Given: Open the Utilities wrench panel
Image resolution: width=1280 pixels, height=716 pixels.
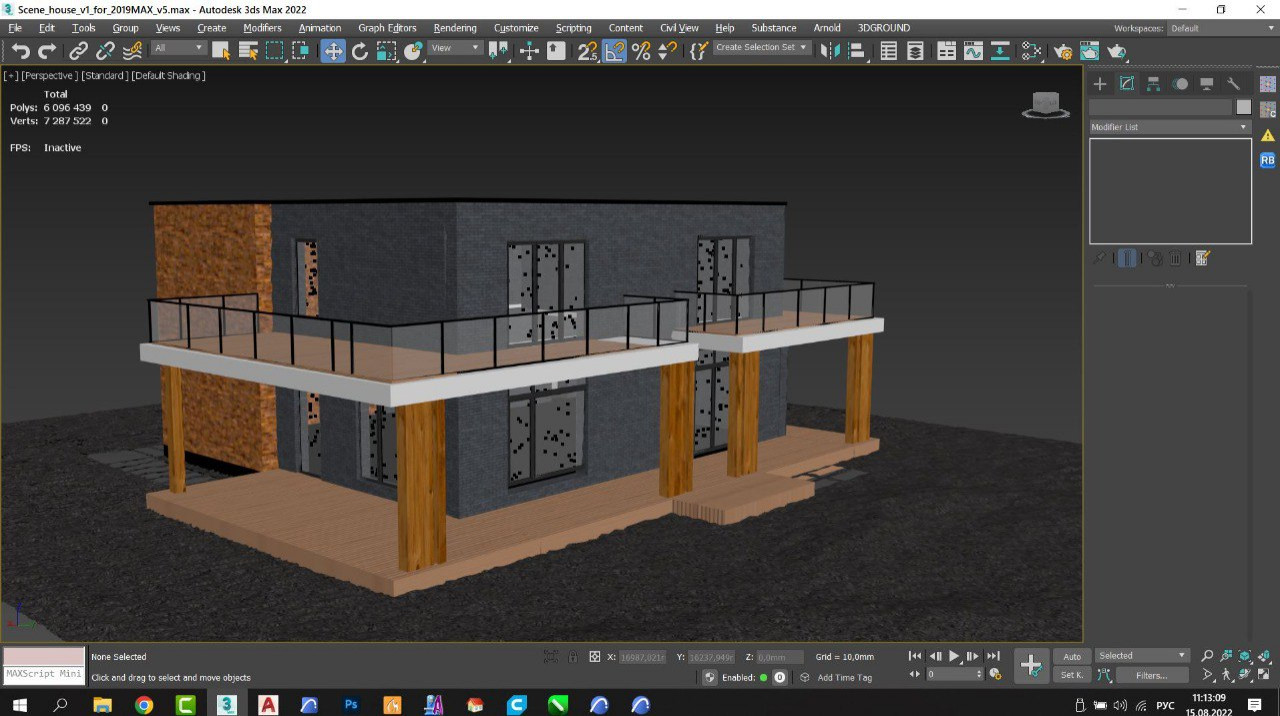Looking at the screenshot, I should coord(1233,84).
